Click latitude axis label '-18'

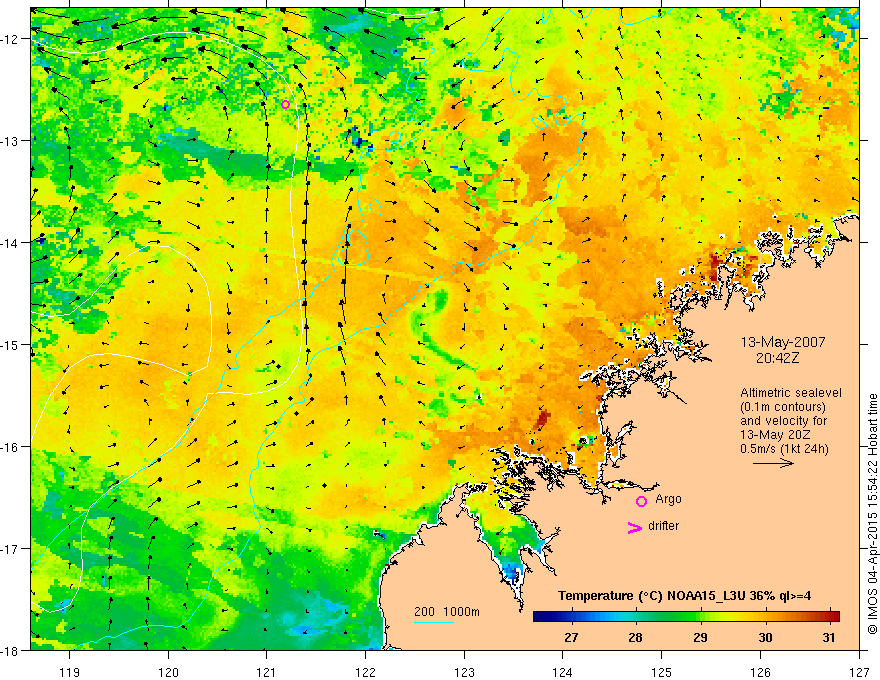[x=11, y=650]
